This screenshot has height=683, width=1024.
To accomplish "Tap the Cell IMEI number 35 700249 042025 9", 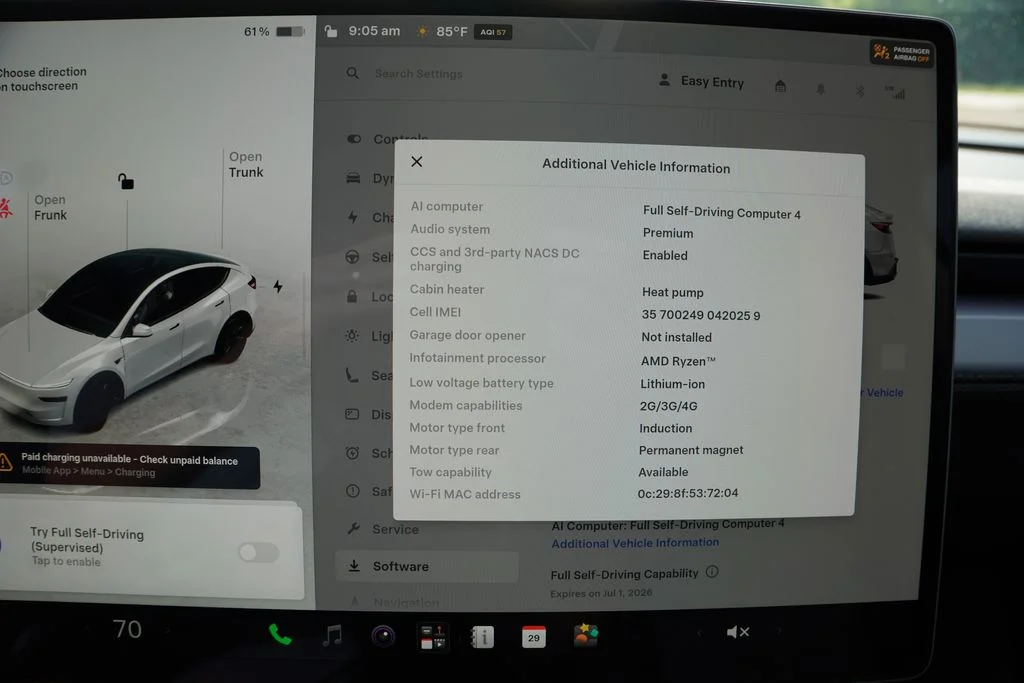I will 701,315.
